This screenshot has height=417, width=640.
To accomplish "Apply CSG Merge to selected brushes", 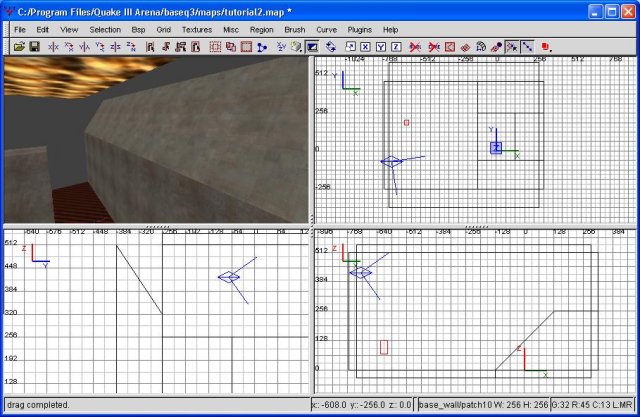I will [231, 47].
